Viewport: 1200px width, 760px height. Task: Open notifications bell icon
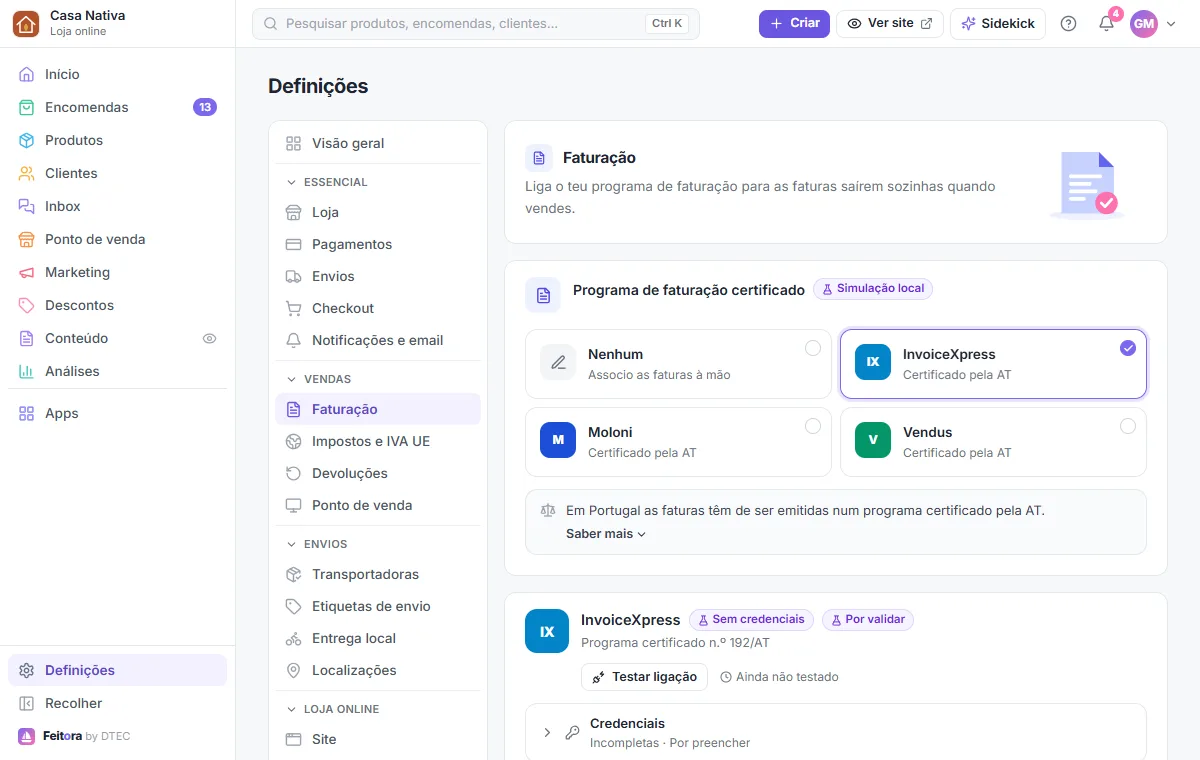pos(1106,23)
